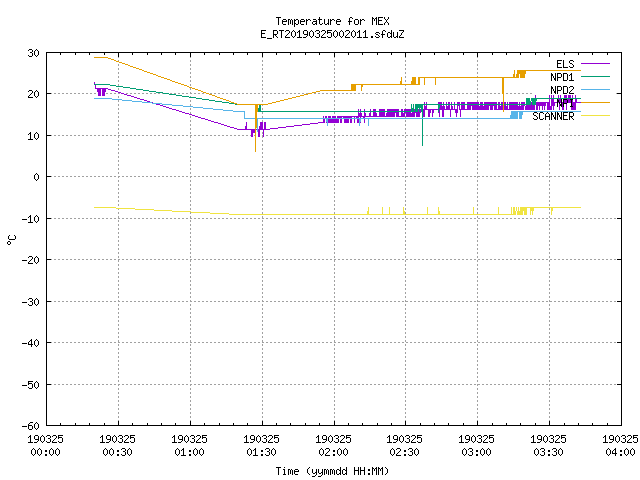This screenshot has height=480, width=640.
Task: Click the y-axis label -30
Action: pos(31,302)
